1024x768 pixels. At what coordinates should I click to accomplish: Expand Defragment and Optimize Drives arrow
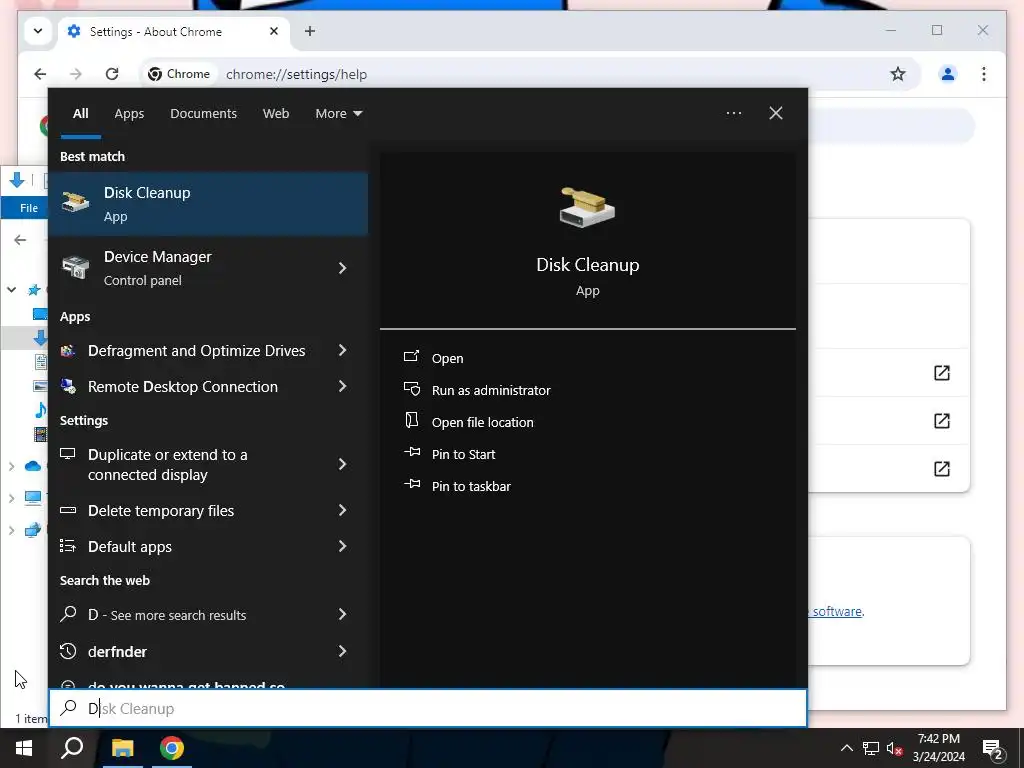[342, 350]
